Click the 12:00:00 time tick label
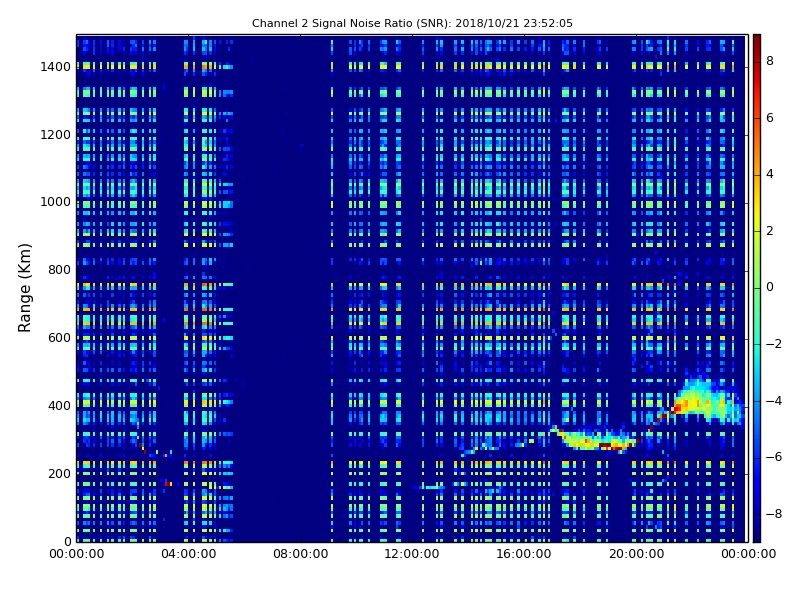Viewport: 800px width, 600px height. 412,554
